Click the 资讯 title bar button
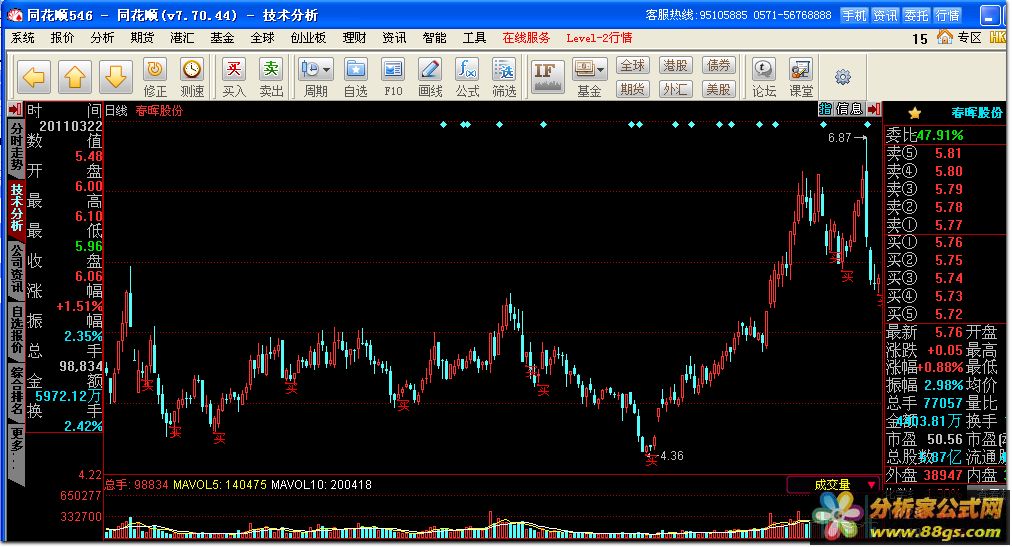 coord(885,15)
